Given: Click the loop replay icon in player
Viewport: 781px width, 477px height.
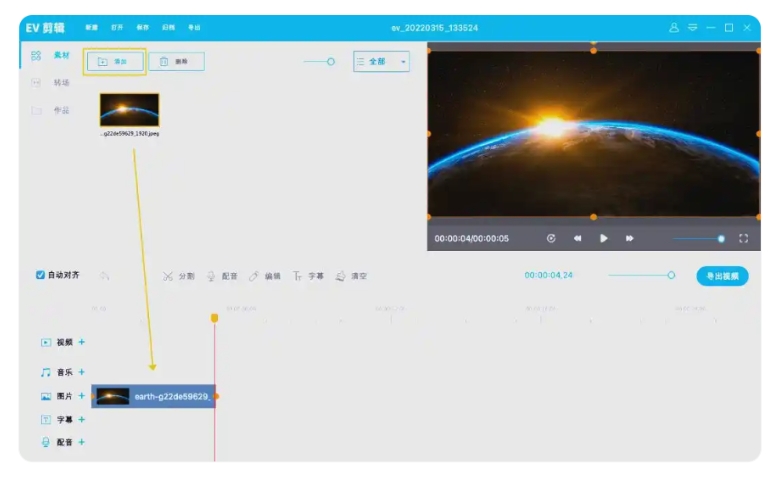Looking at the screenshot, I should (x=551, y=238).
